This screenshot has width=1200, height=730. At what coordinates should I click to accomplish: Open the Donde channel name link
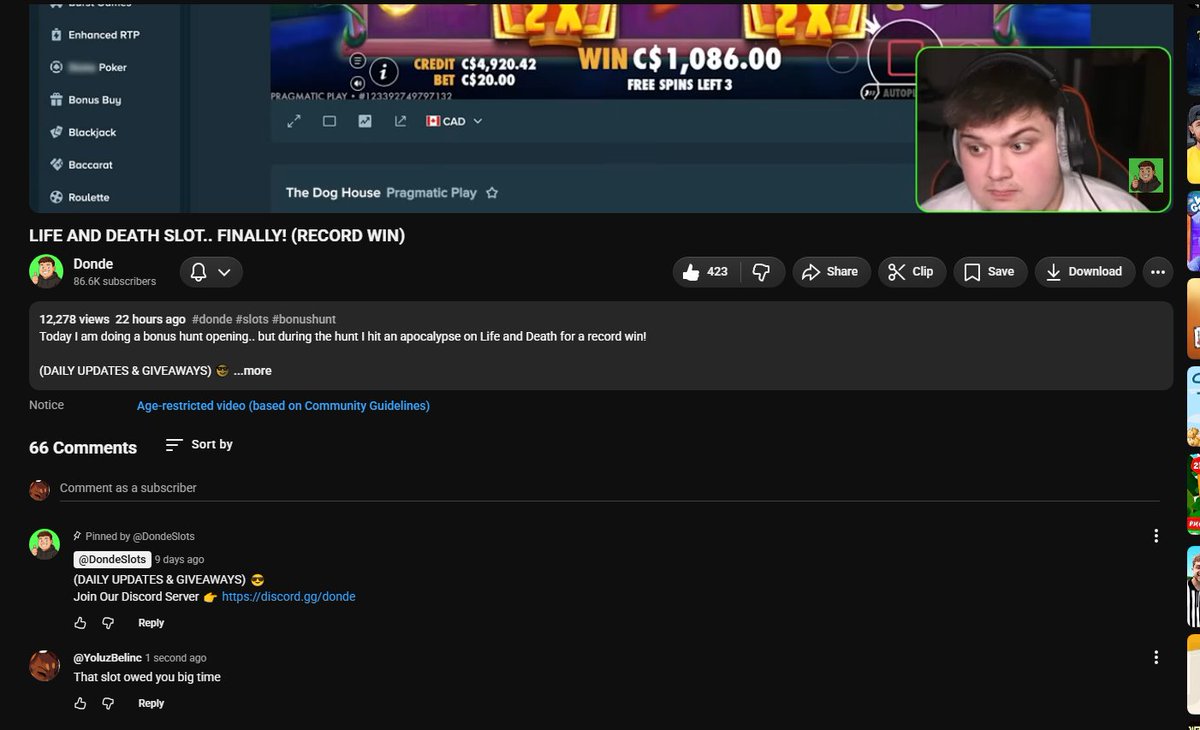point(93,264)
